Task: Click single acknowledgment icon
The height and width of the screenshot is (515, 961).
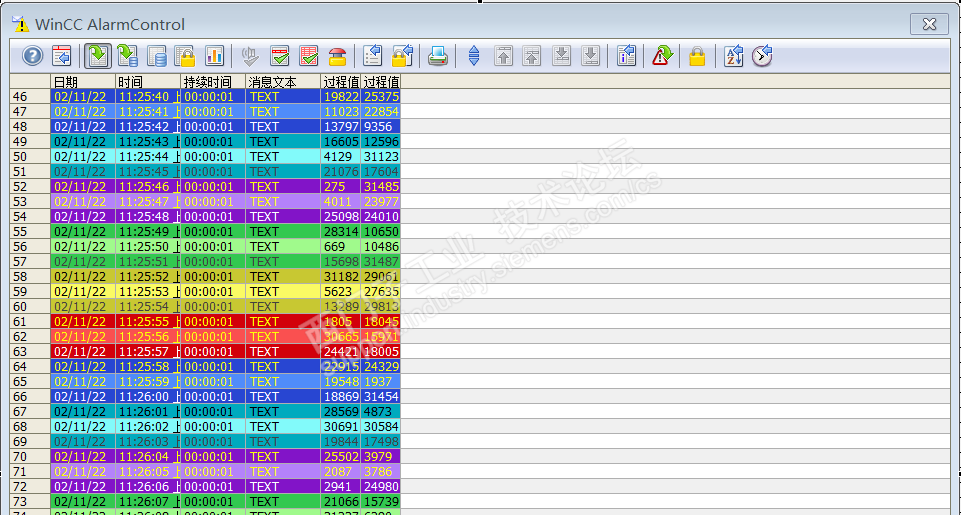Action: pyautogui.click(x=280, y=56)
